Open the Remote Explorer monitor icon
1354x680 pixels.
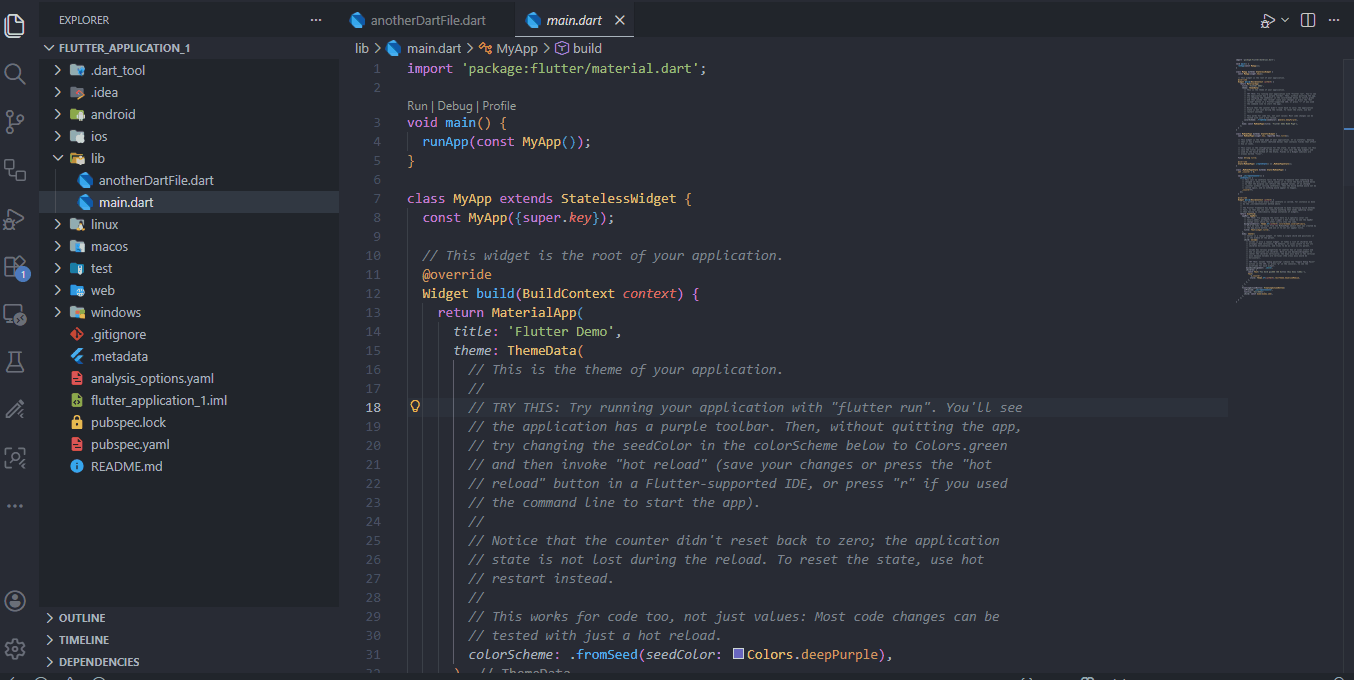pos(15,315)
